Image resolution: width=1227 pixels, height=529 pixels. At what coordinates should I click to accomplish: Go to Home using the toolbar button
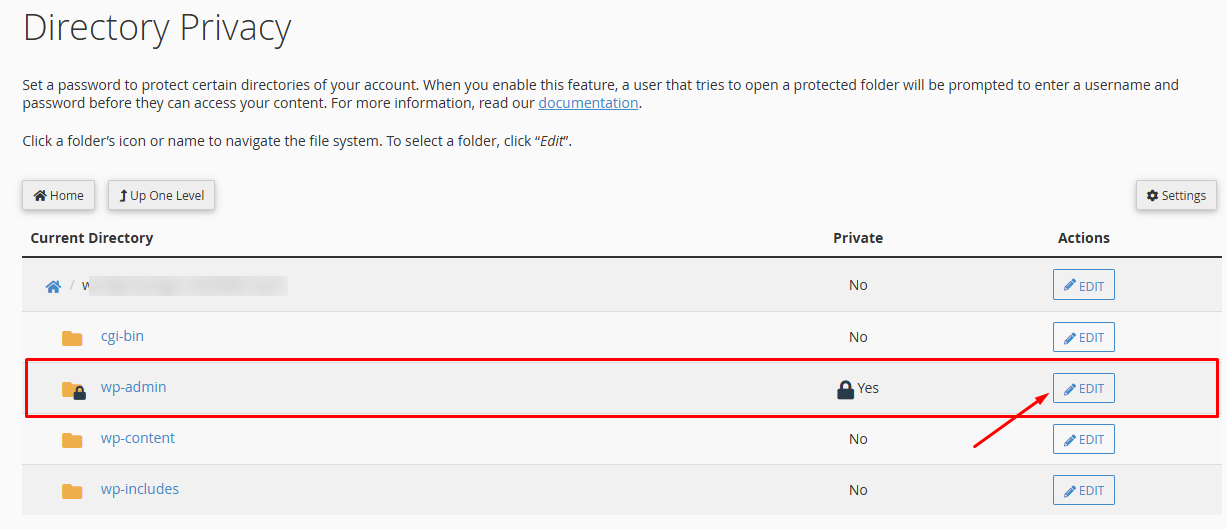pyautogui.click(x=59, y=196)
